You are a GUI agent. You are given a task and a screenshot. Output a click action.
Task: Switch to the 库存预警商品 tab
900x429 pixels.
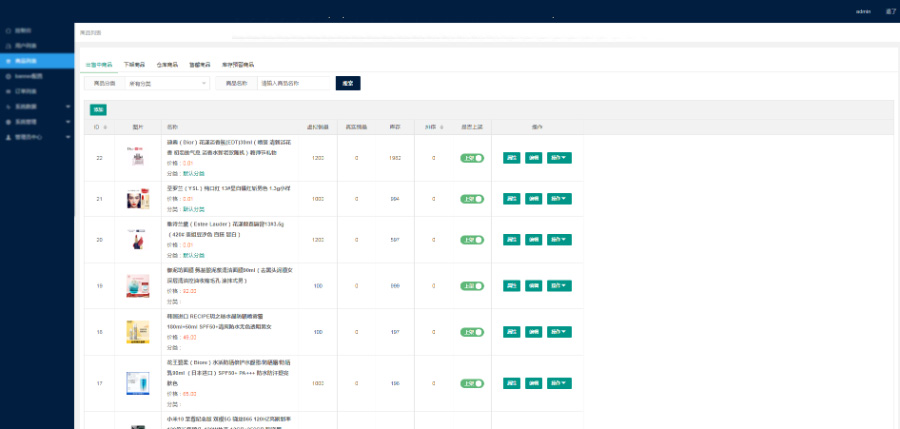tap(238, 64)
